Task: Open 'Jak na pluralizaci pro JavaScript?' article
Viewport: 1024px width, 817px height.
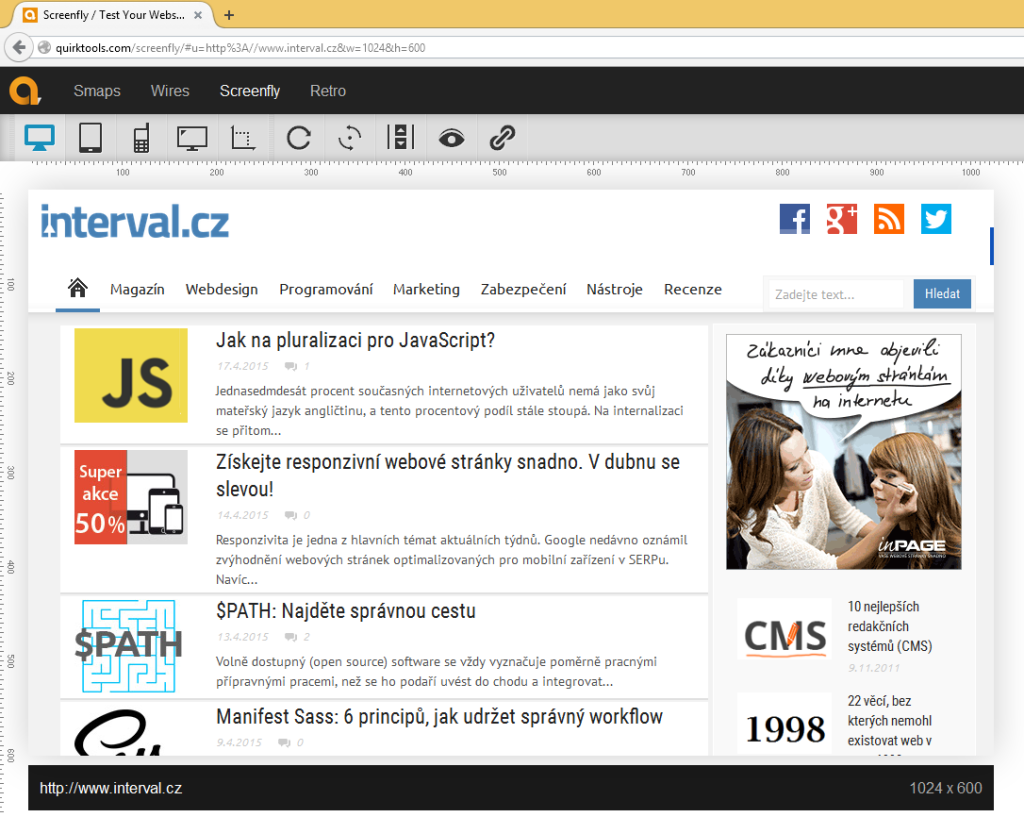Action: coord(355,340)
